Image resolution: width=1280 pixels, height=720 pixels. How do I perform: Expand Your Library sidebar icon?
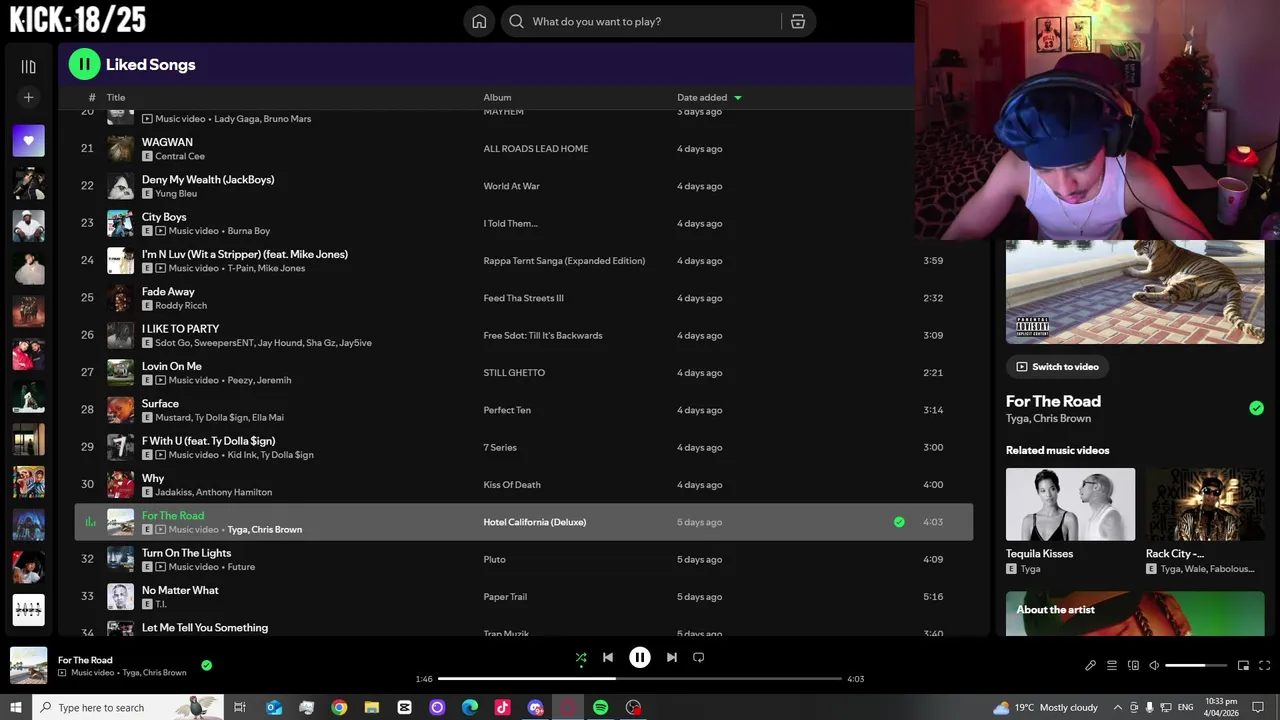pos(28,66)
